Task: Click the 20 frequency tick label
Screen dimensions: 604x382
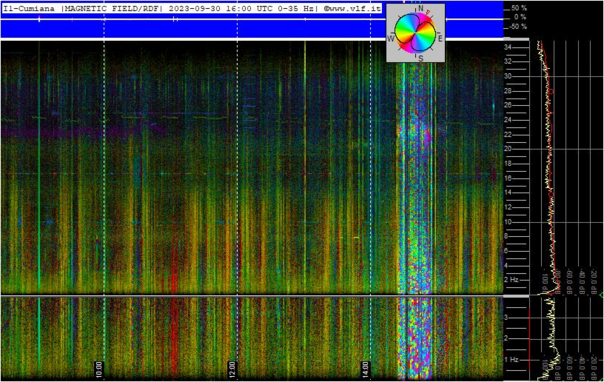Action: click(x=508, y=149)
